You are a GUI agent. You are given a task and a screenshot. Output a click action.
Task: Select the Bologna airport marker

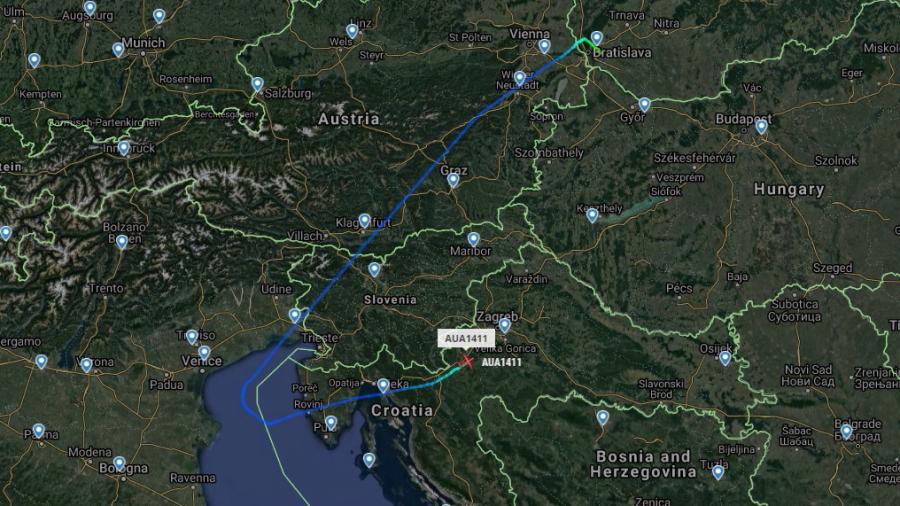tap(119, 464)
